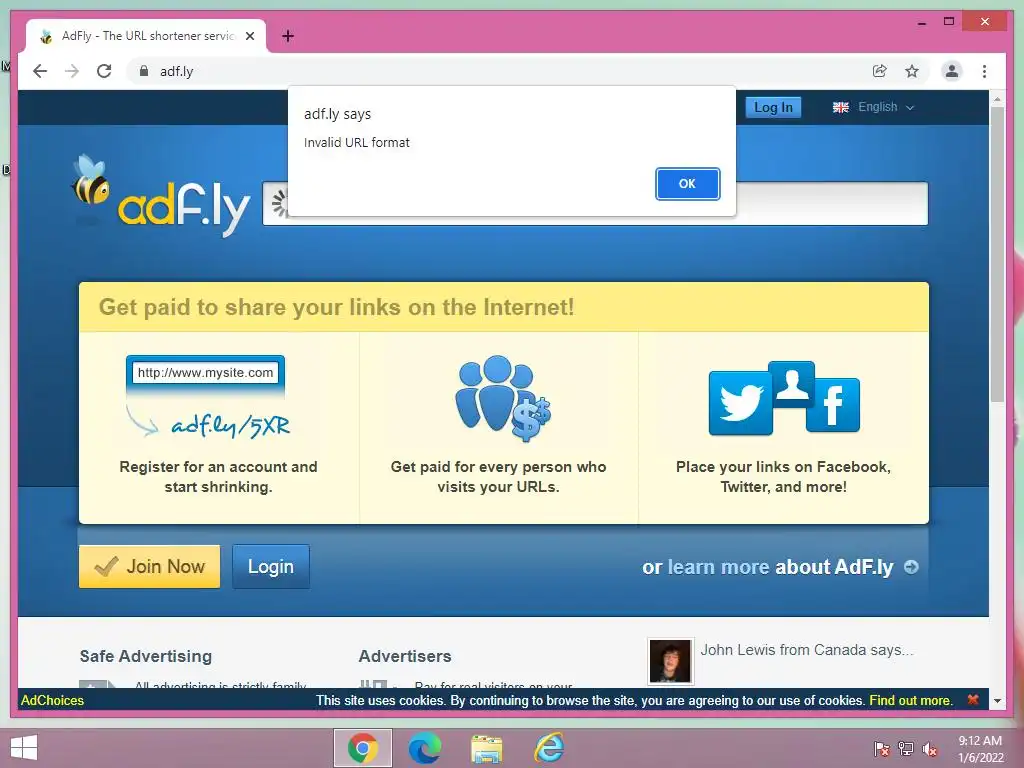Reload the adf.ly page
The image size is (1024, 768).
click(x=104, y=71)
